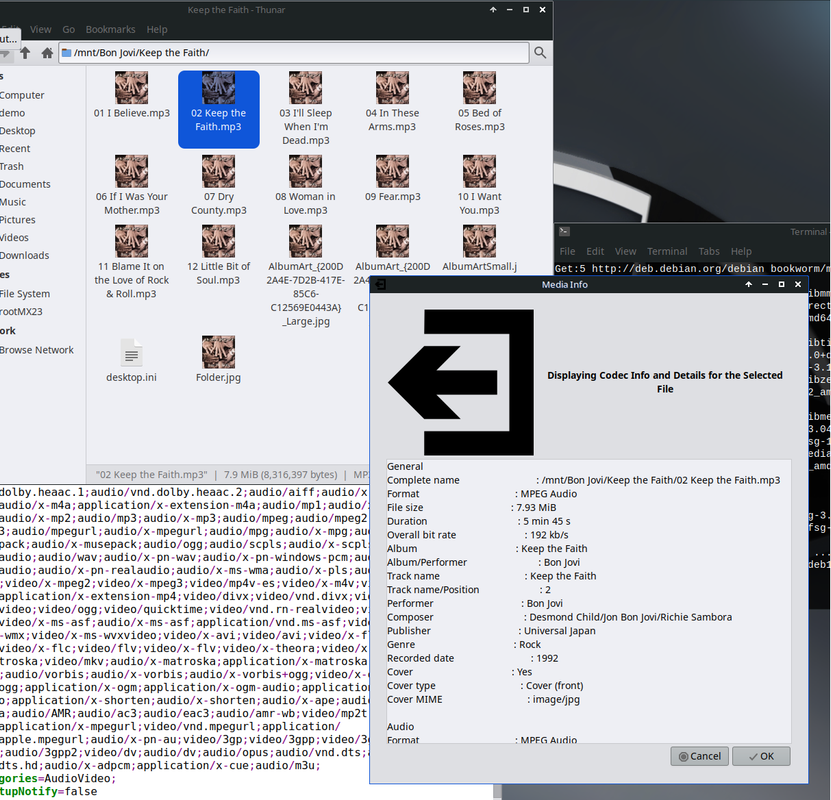Open the Help menu in Terminal window

point(741,252)
